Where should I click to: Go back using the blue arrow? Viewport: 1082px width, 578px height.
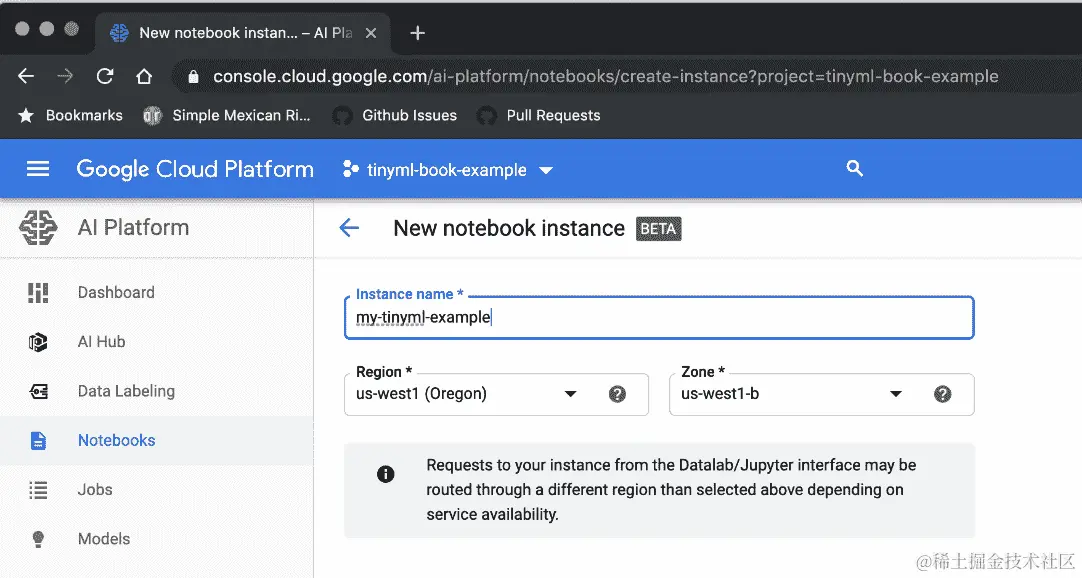click(349, 228)
